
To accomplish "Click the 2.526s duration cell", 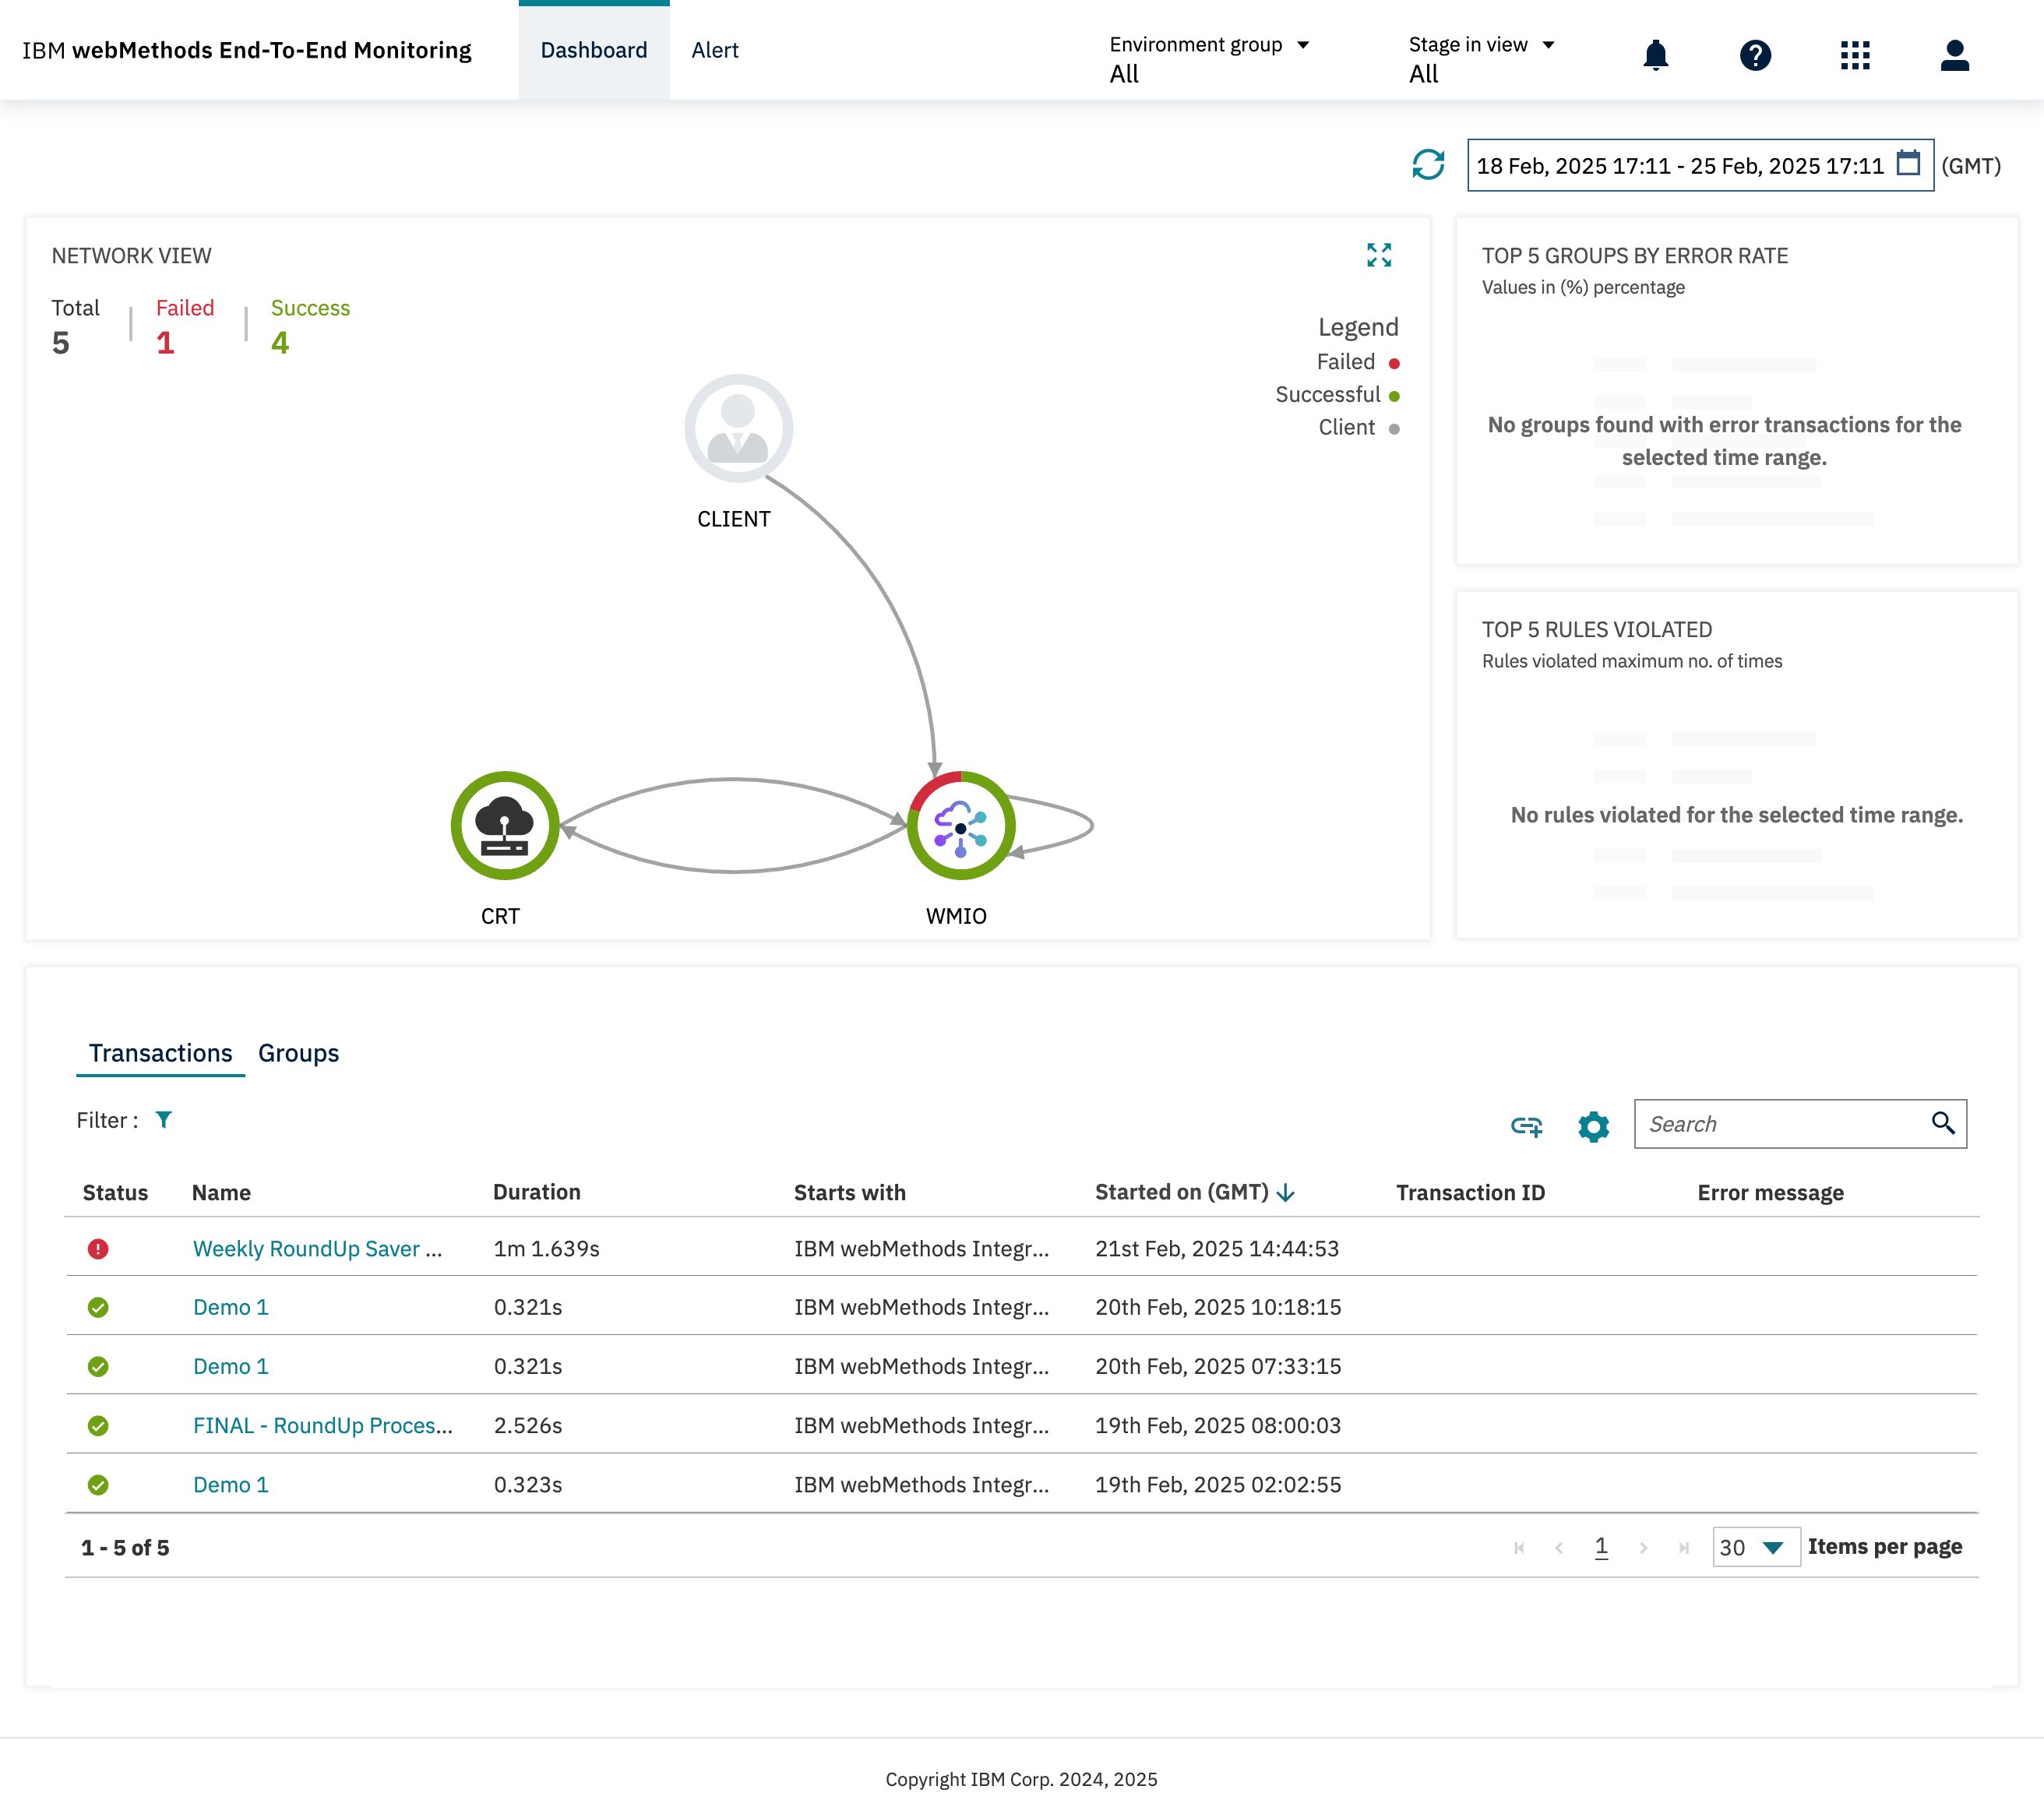I will 527,1425.
